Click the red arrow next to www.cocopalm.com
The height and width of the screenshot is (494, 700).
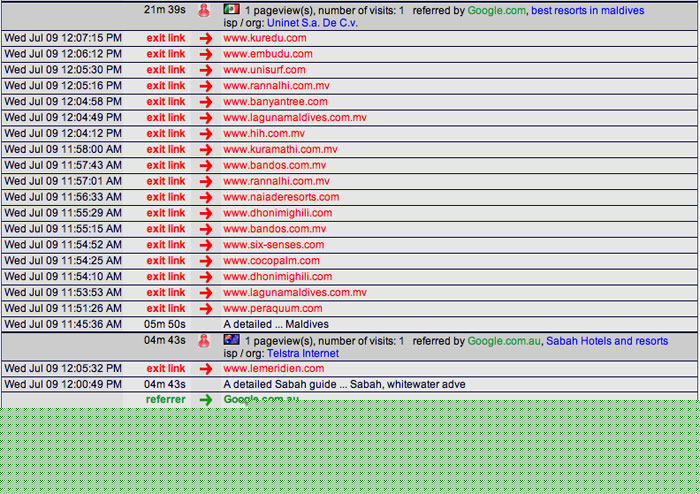(205, 261)
